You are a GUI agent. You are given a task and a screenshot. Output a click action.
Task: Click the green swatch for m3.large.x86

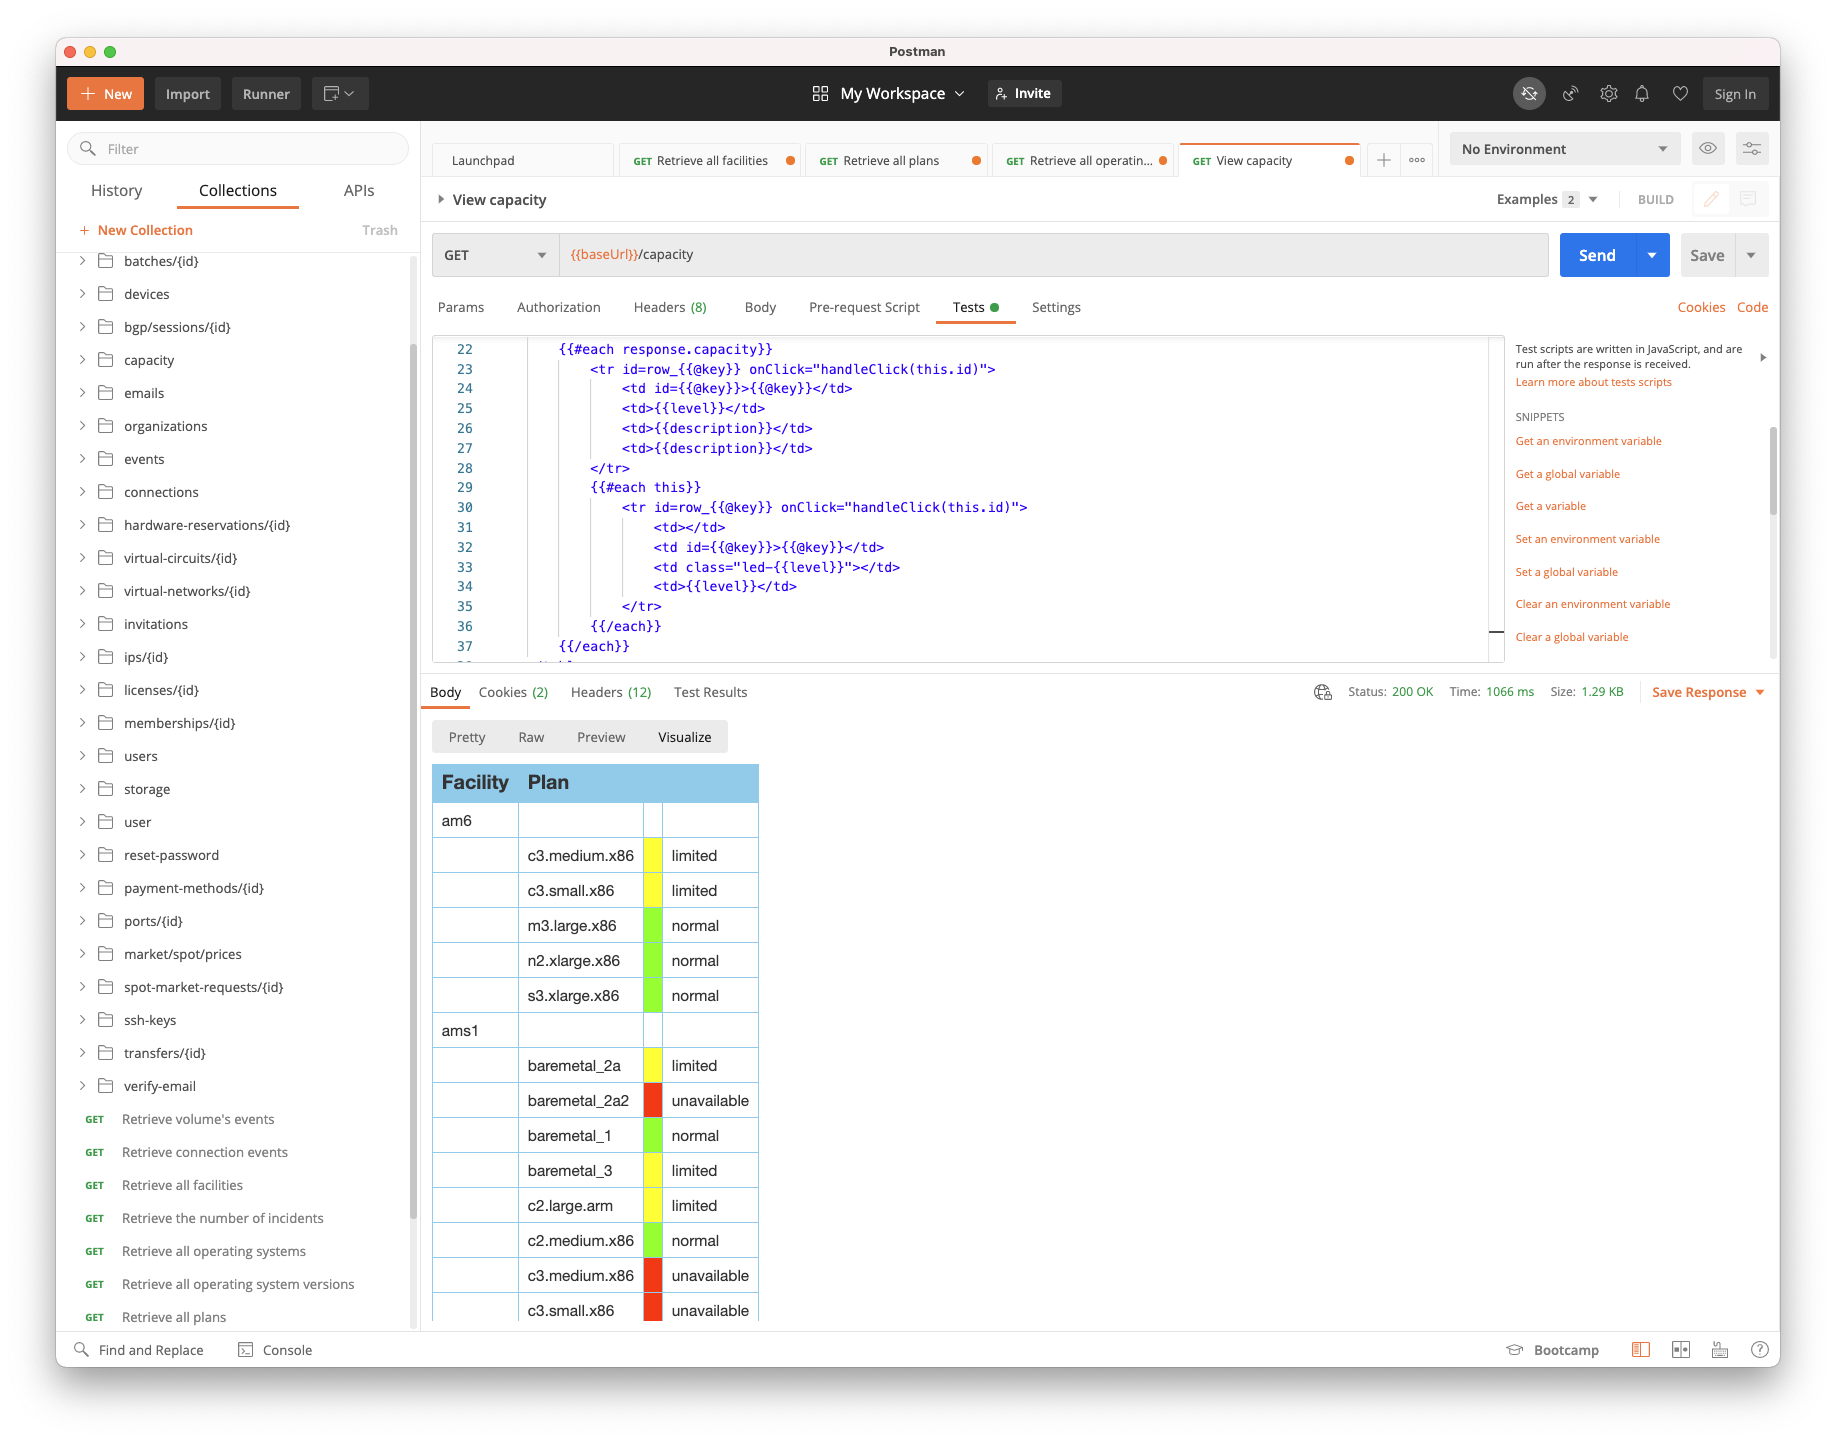tap(652, 925)
